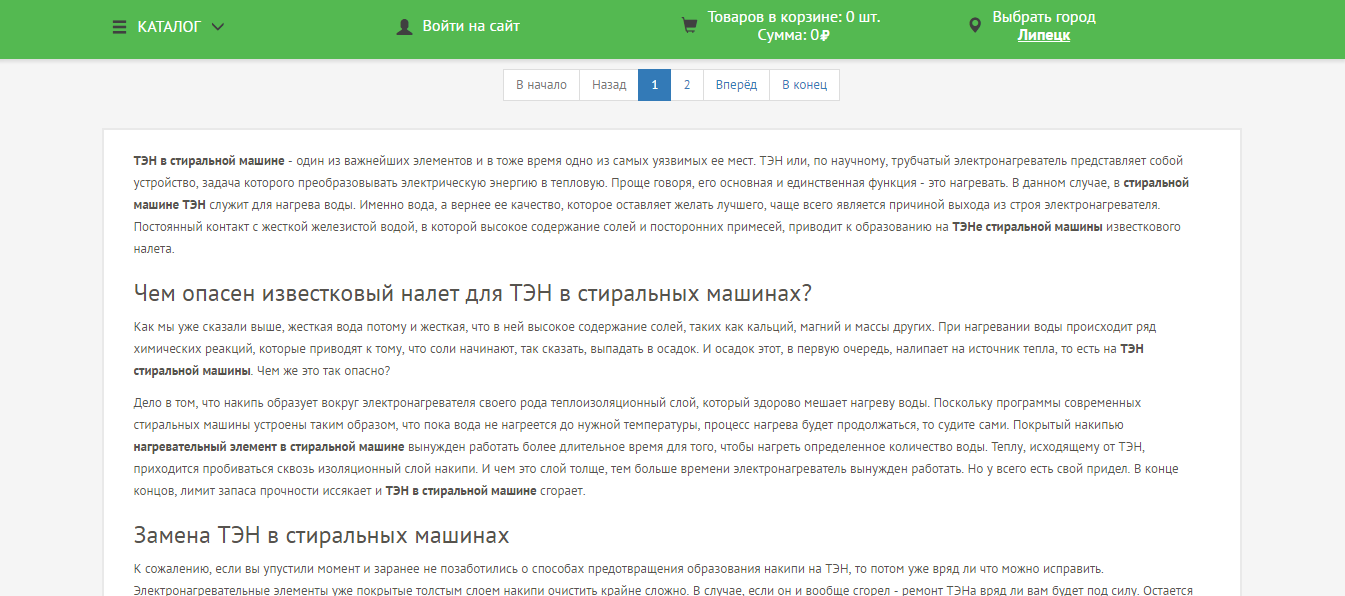Go to first page with В начало button
Viewport: 1345px width, 596px height.
coord(540,84)
